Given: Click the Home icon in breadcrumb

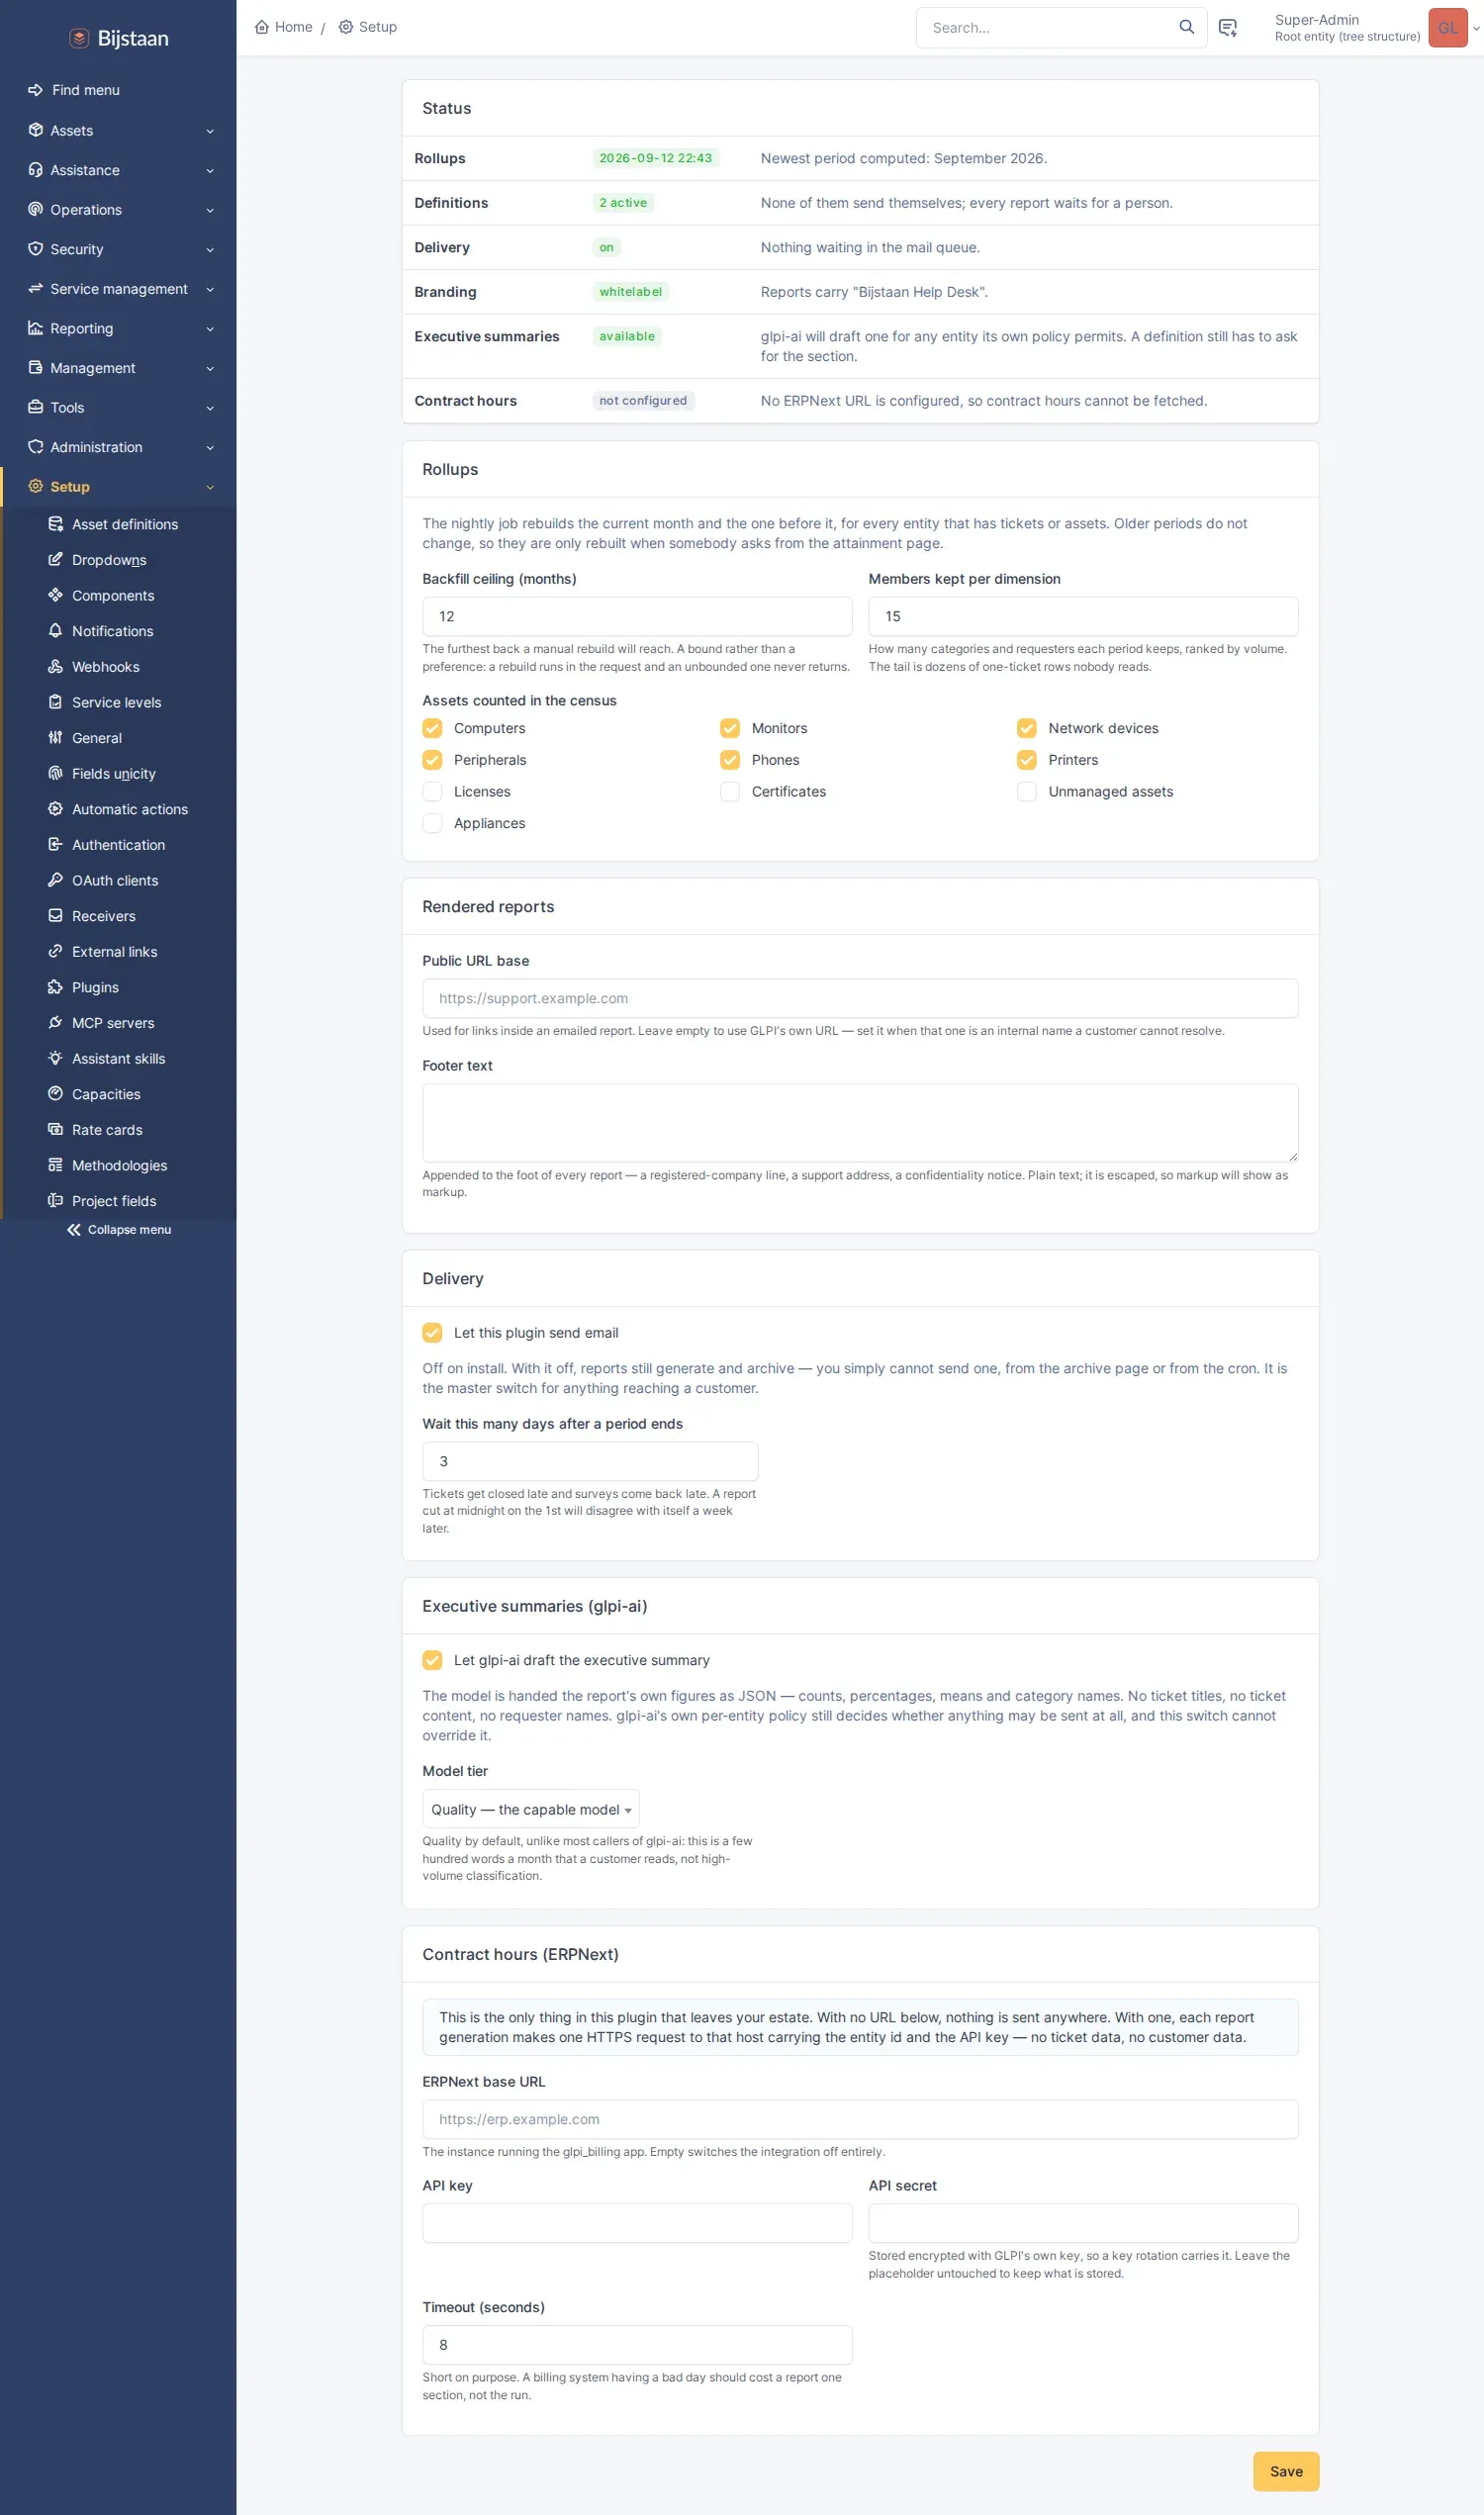Looking at the screenshot, I should [262, 27].
